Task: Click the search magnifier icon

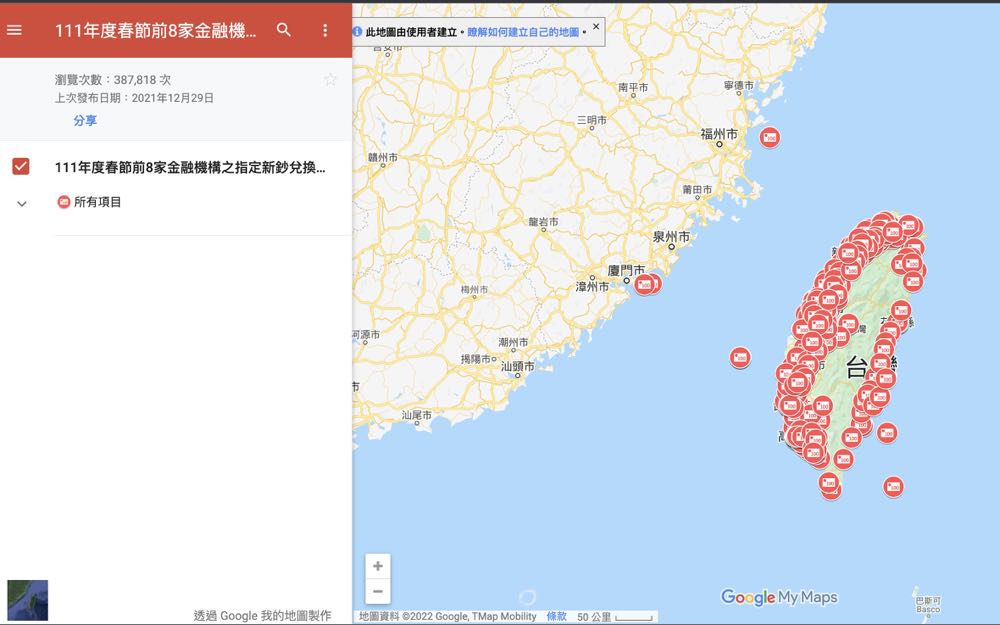Action: (x=284, y=30)
